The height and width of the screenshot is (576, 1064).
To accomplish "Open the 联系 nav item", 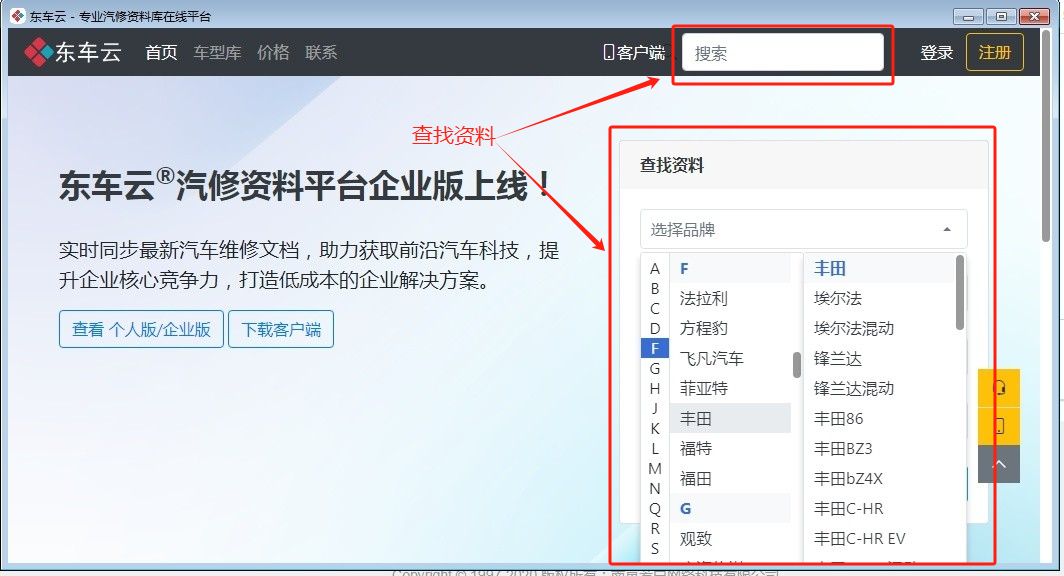I will (x=321, y=53).
